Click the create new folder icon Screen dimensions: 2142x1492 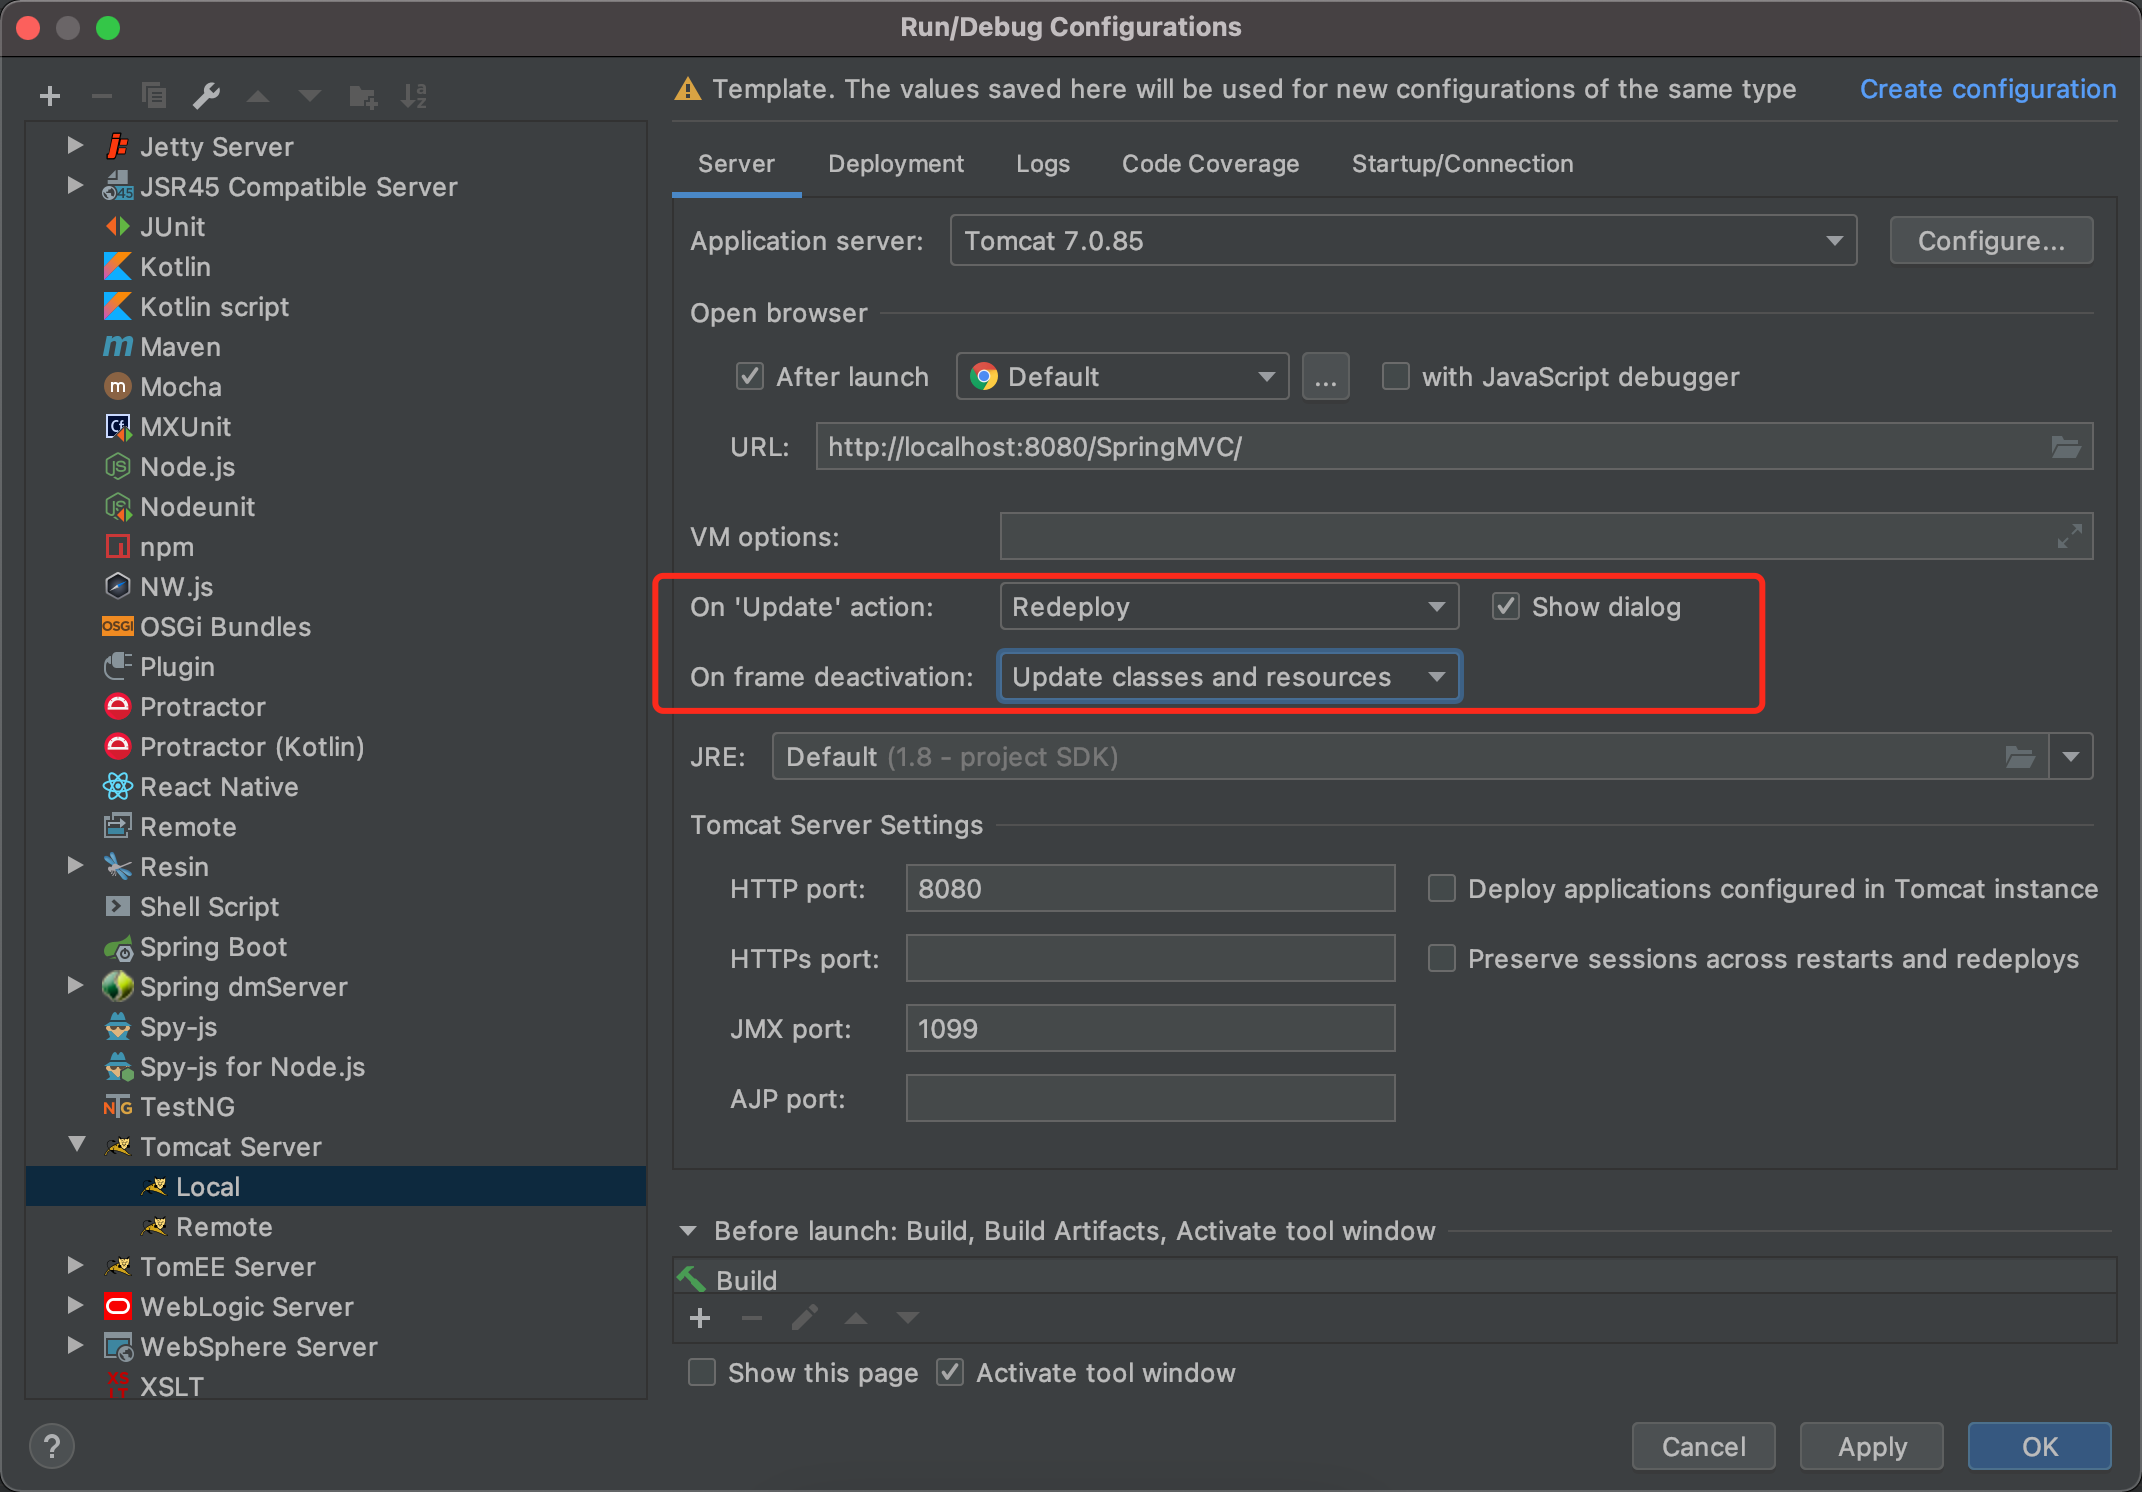click(362, 96)
